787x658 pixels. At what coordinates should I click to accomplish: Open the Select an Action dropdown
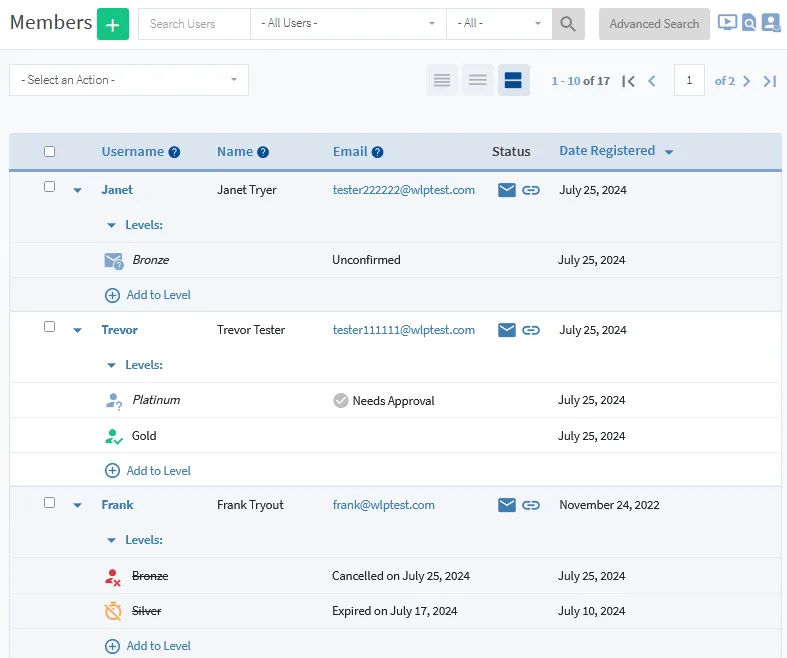tap(129, 80)
